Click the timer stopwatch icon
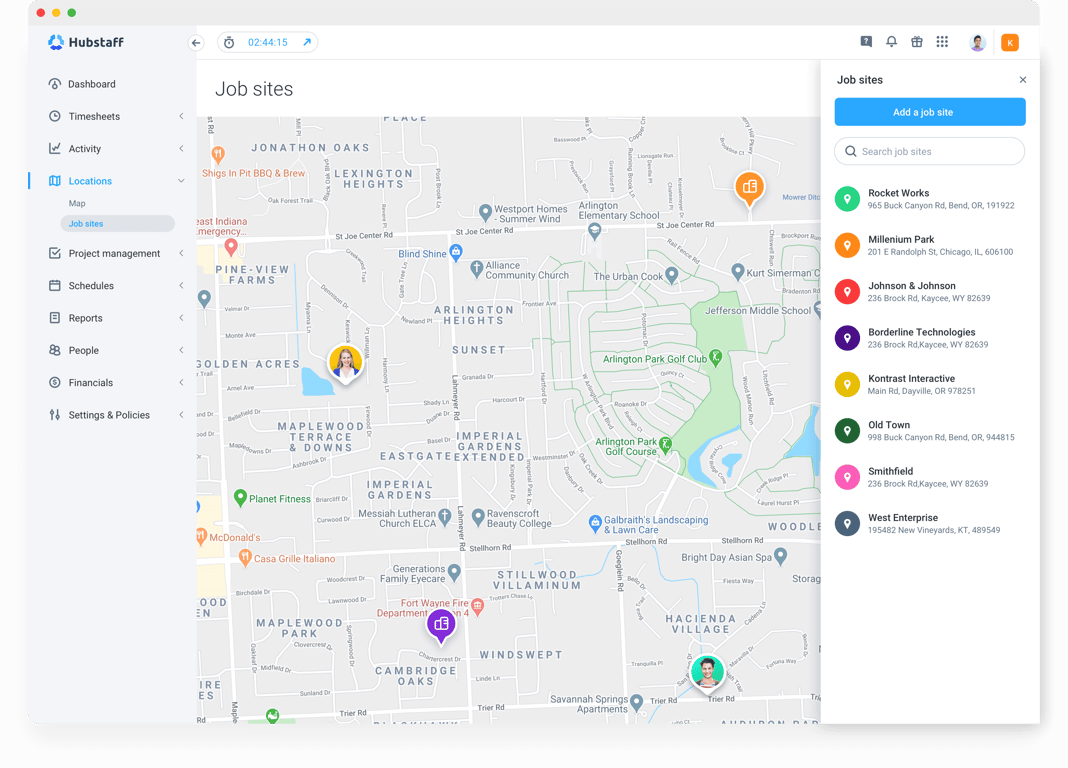The image size is (1068, 768). point(230,42)
